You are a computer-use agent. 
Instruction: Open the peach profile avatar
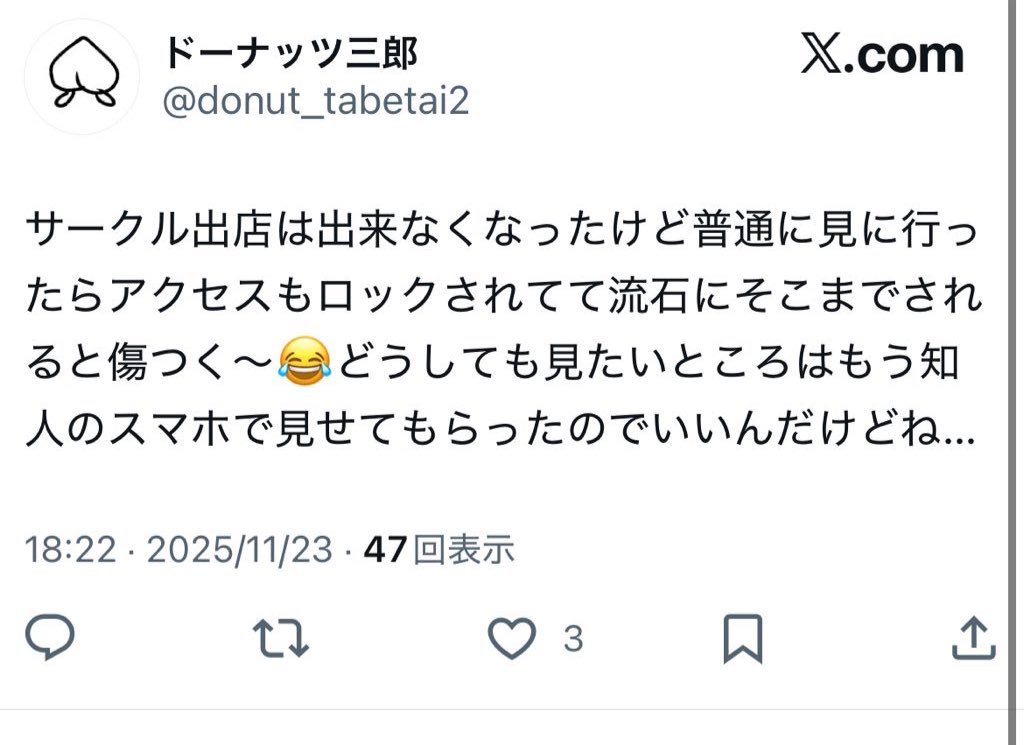tap(82, 76)
